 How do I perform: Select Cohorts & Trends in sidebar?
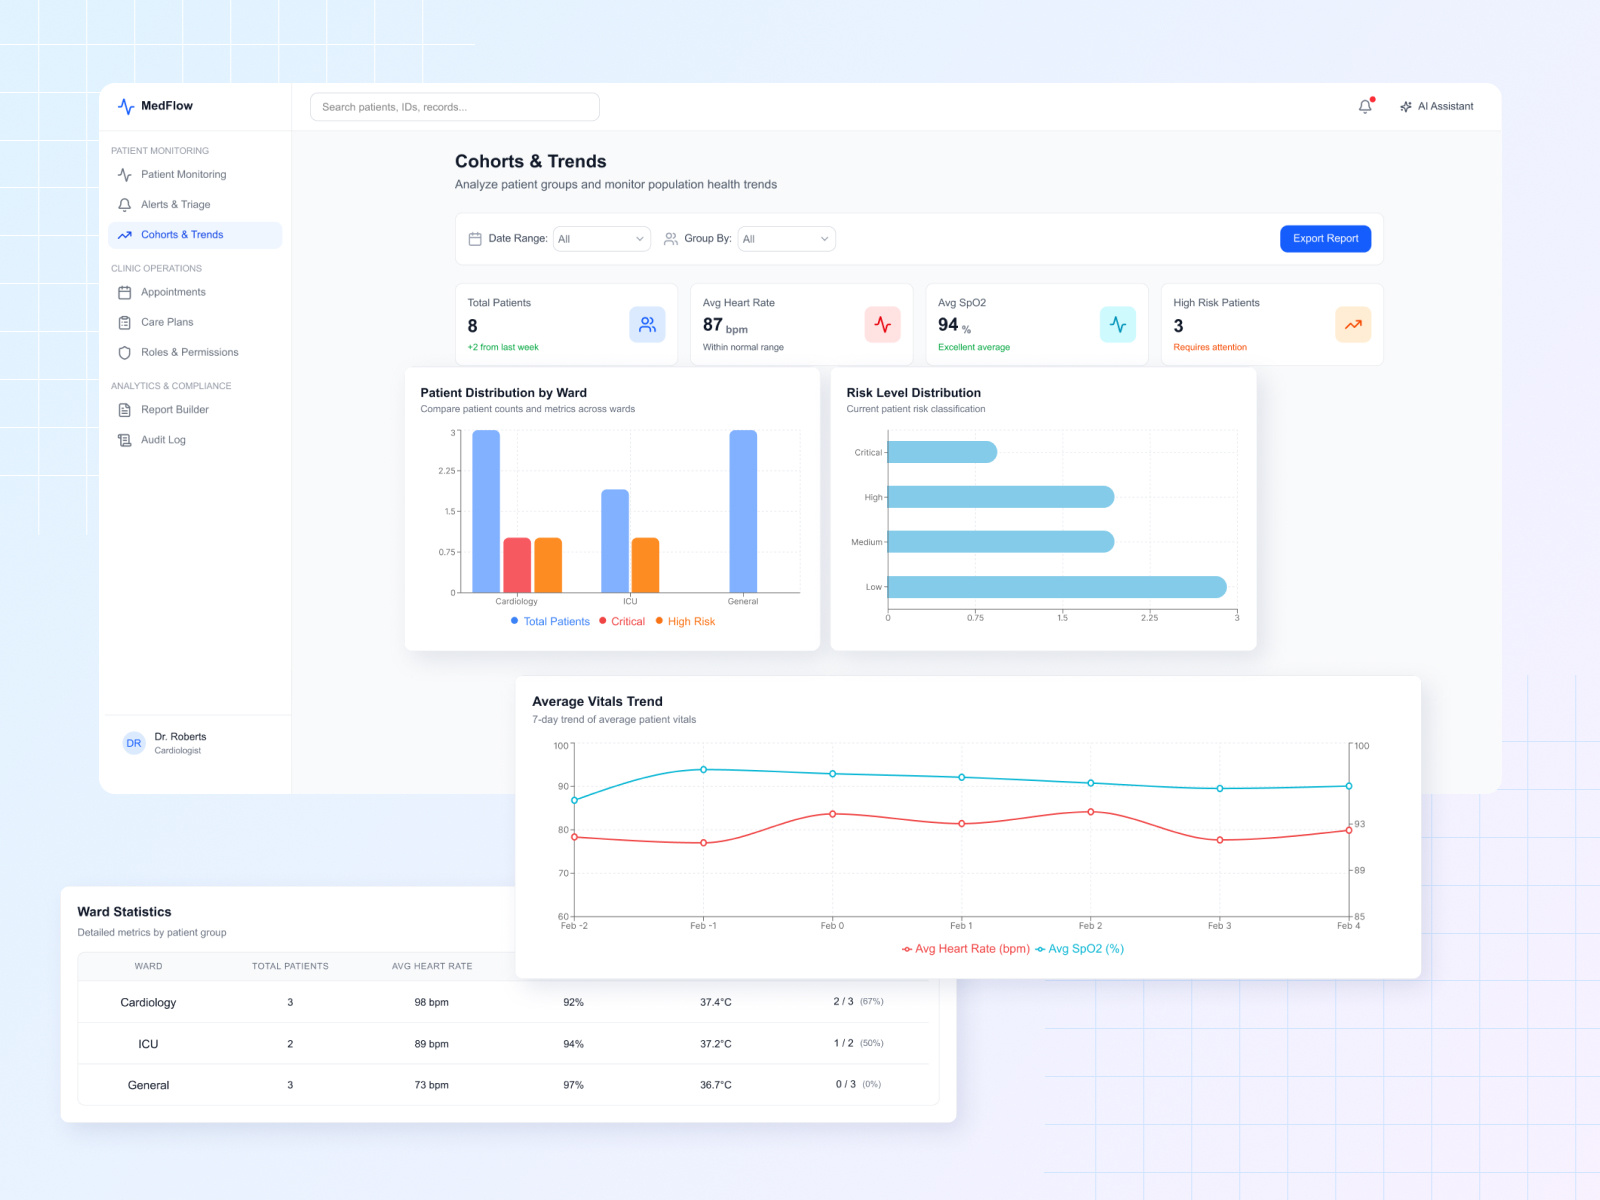pos(195,235)
